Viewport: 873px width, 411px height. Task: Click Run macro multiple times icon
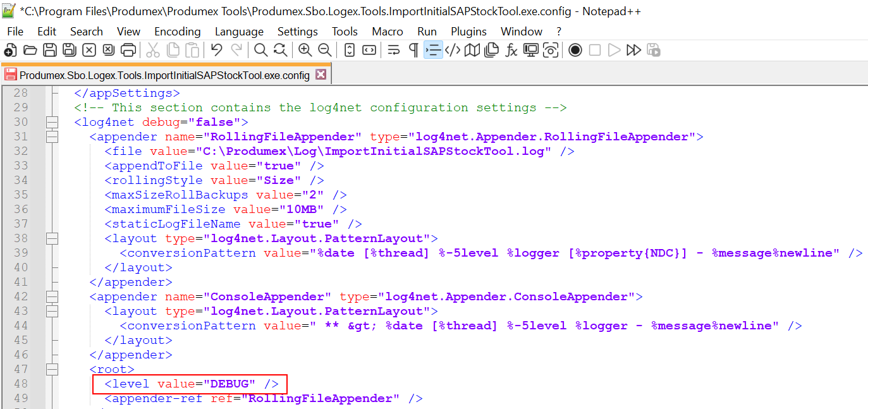point(634,51)
